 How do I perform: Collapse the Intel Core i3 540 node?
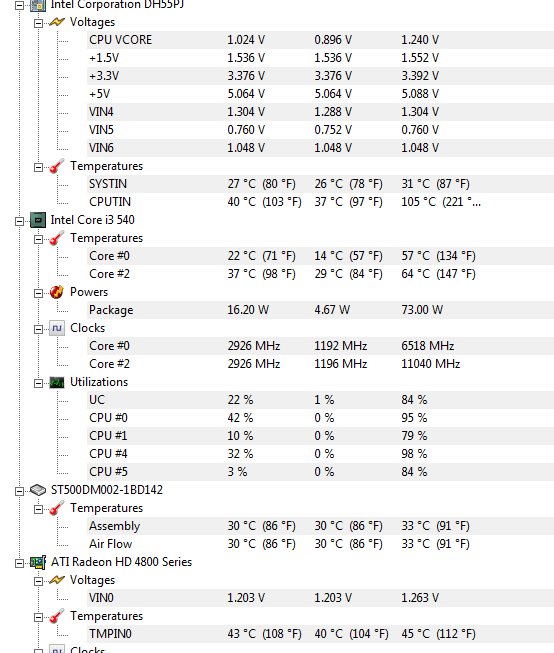pyautogui.click(x=19, y=221)
